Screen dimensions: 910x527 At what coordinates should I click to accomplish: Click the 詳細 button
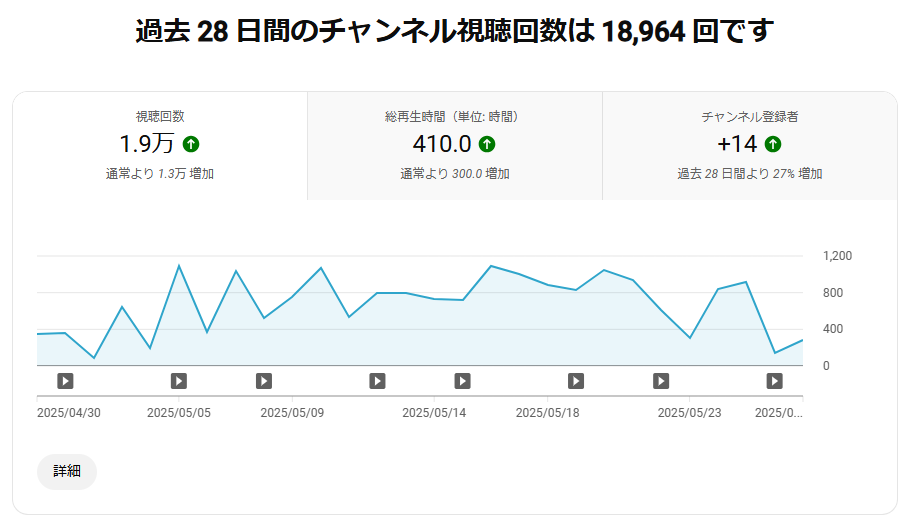click(67, 471)
